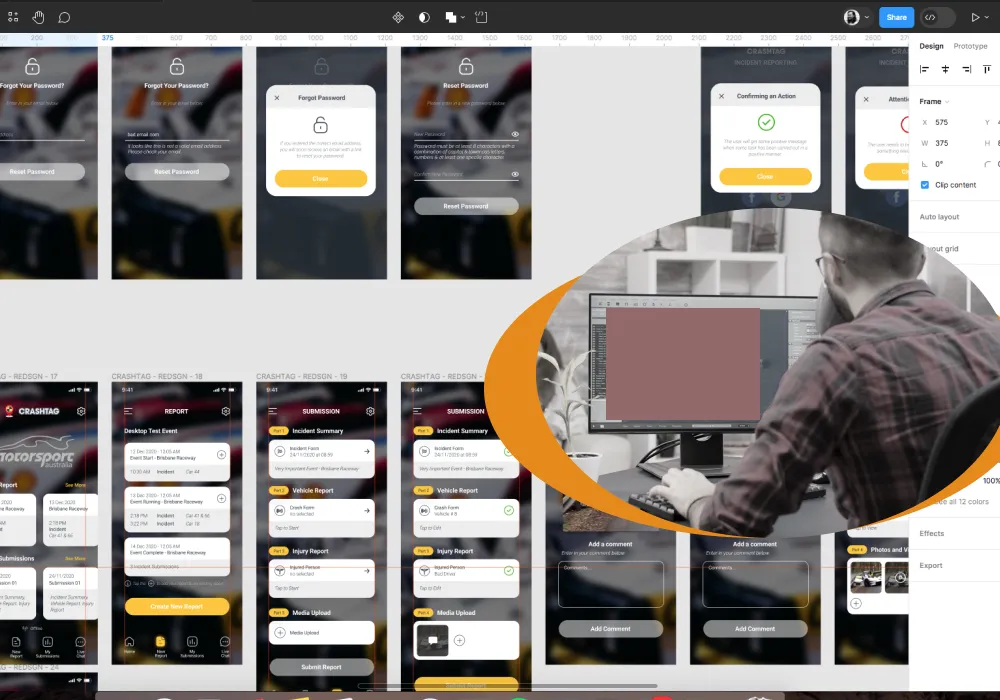This screenshot has height=700, width=1000.
Task: Select the Hand tool
Action: coord(38,17)
